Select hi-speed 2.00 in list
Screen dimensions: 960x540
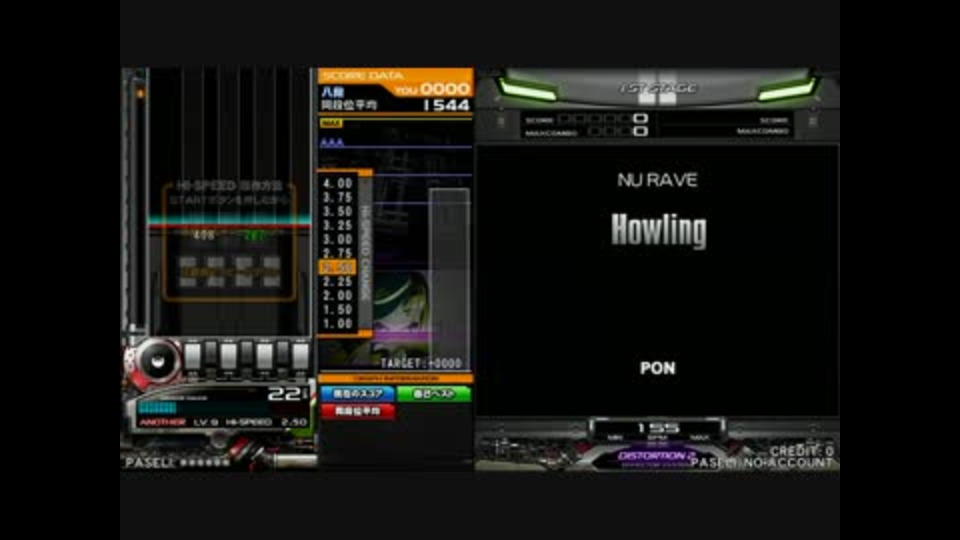(337, 296)
